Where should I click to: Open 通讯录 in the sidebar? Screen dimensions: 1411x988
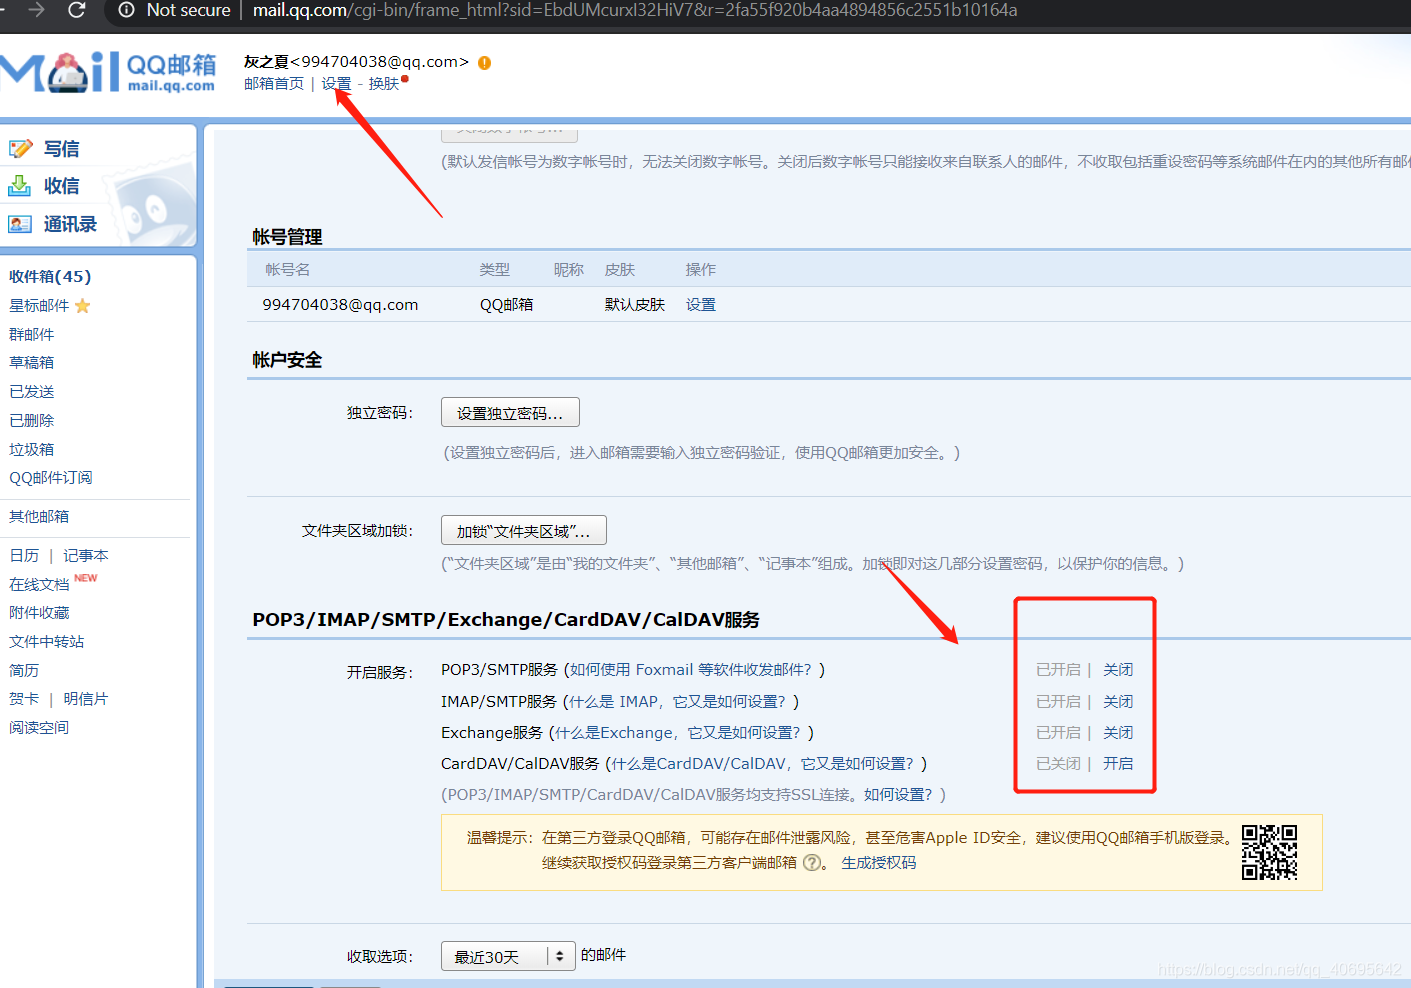pyautogui.click(x=70, y=224)
